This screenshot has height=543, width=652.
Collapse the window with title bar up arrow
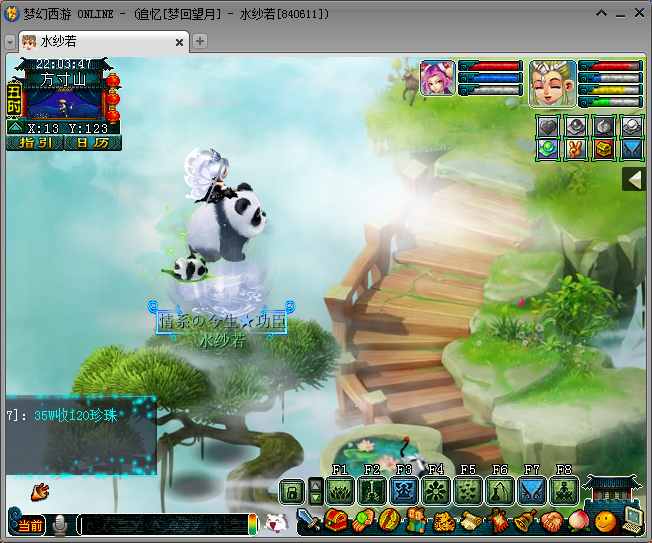pos(601,13)
